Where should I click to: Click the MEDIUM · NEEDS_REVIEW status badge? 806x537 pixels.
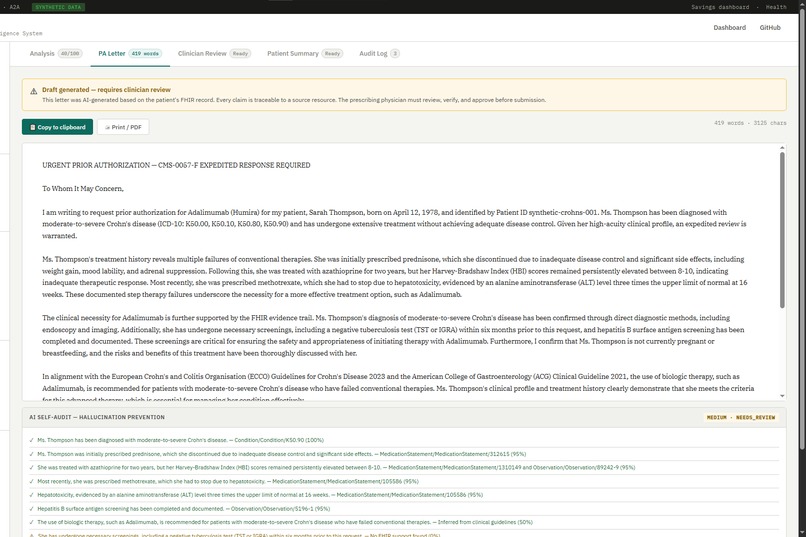pyautogui.click(x=741, y=417)
